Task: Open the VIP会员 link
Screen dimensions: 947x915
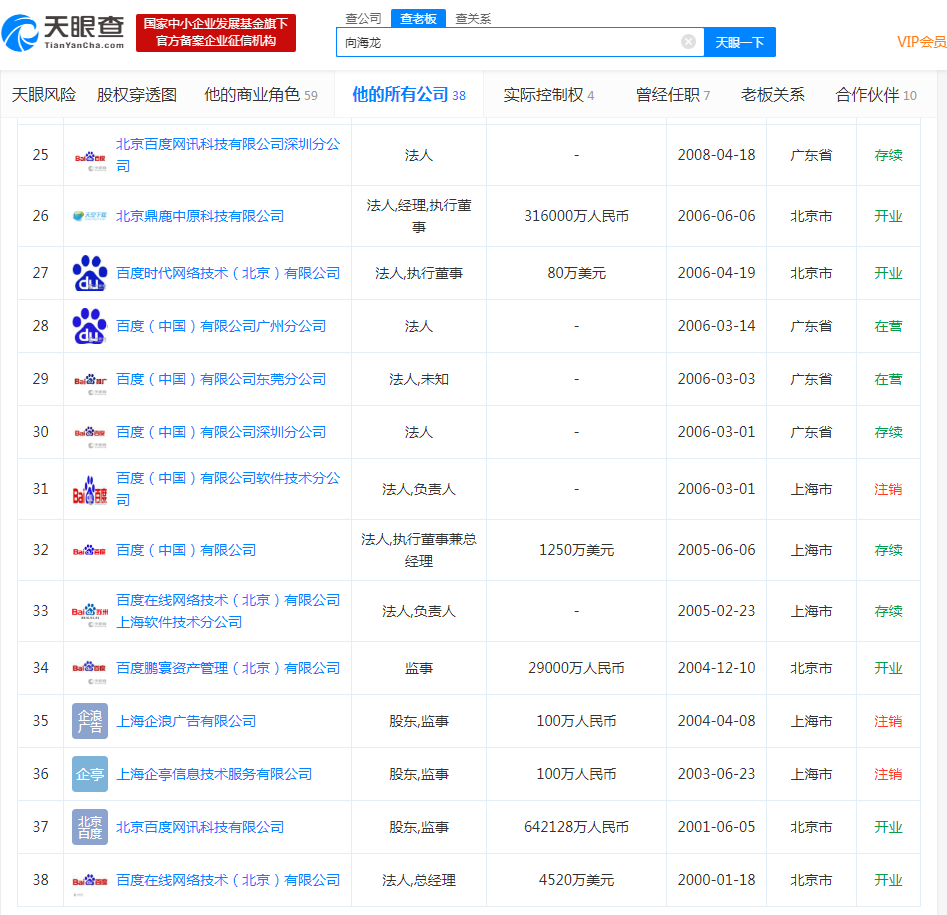Action: click(921, 42)
